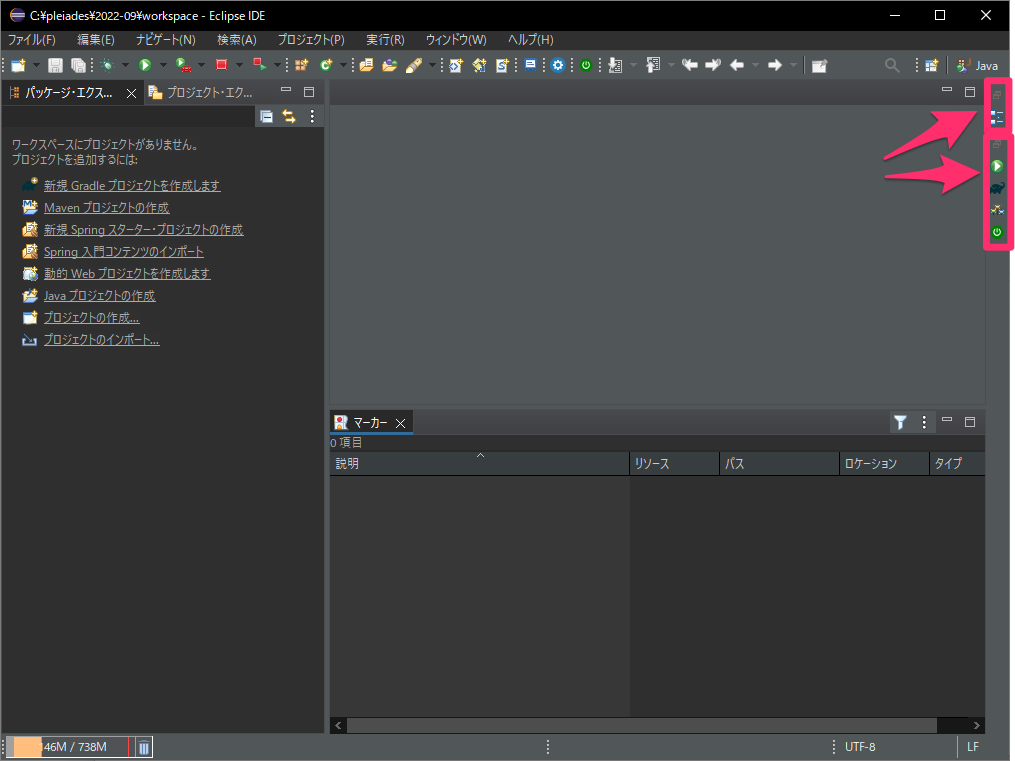Click Java プロジェクトの作成 link
The image size is (1015, 761).
100,296
